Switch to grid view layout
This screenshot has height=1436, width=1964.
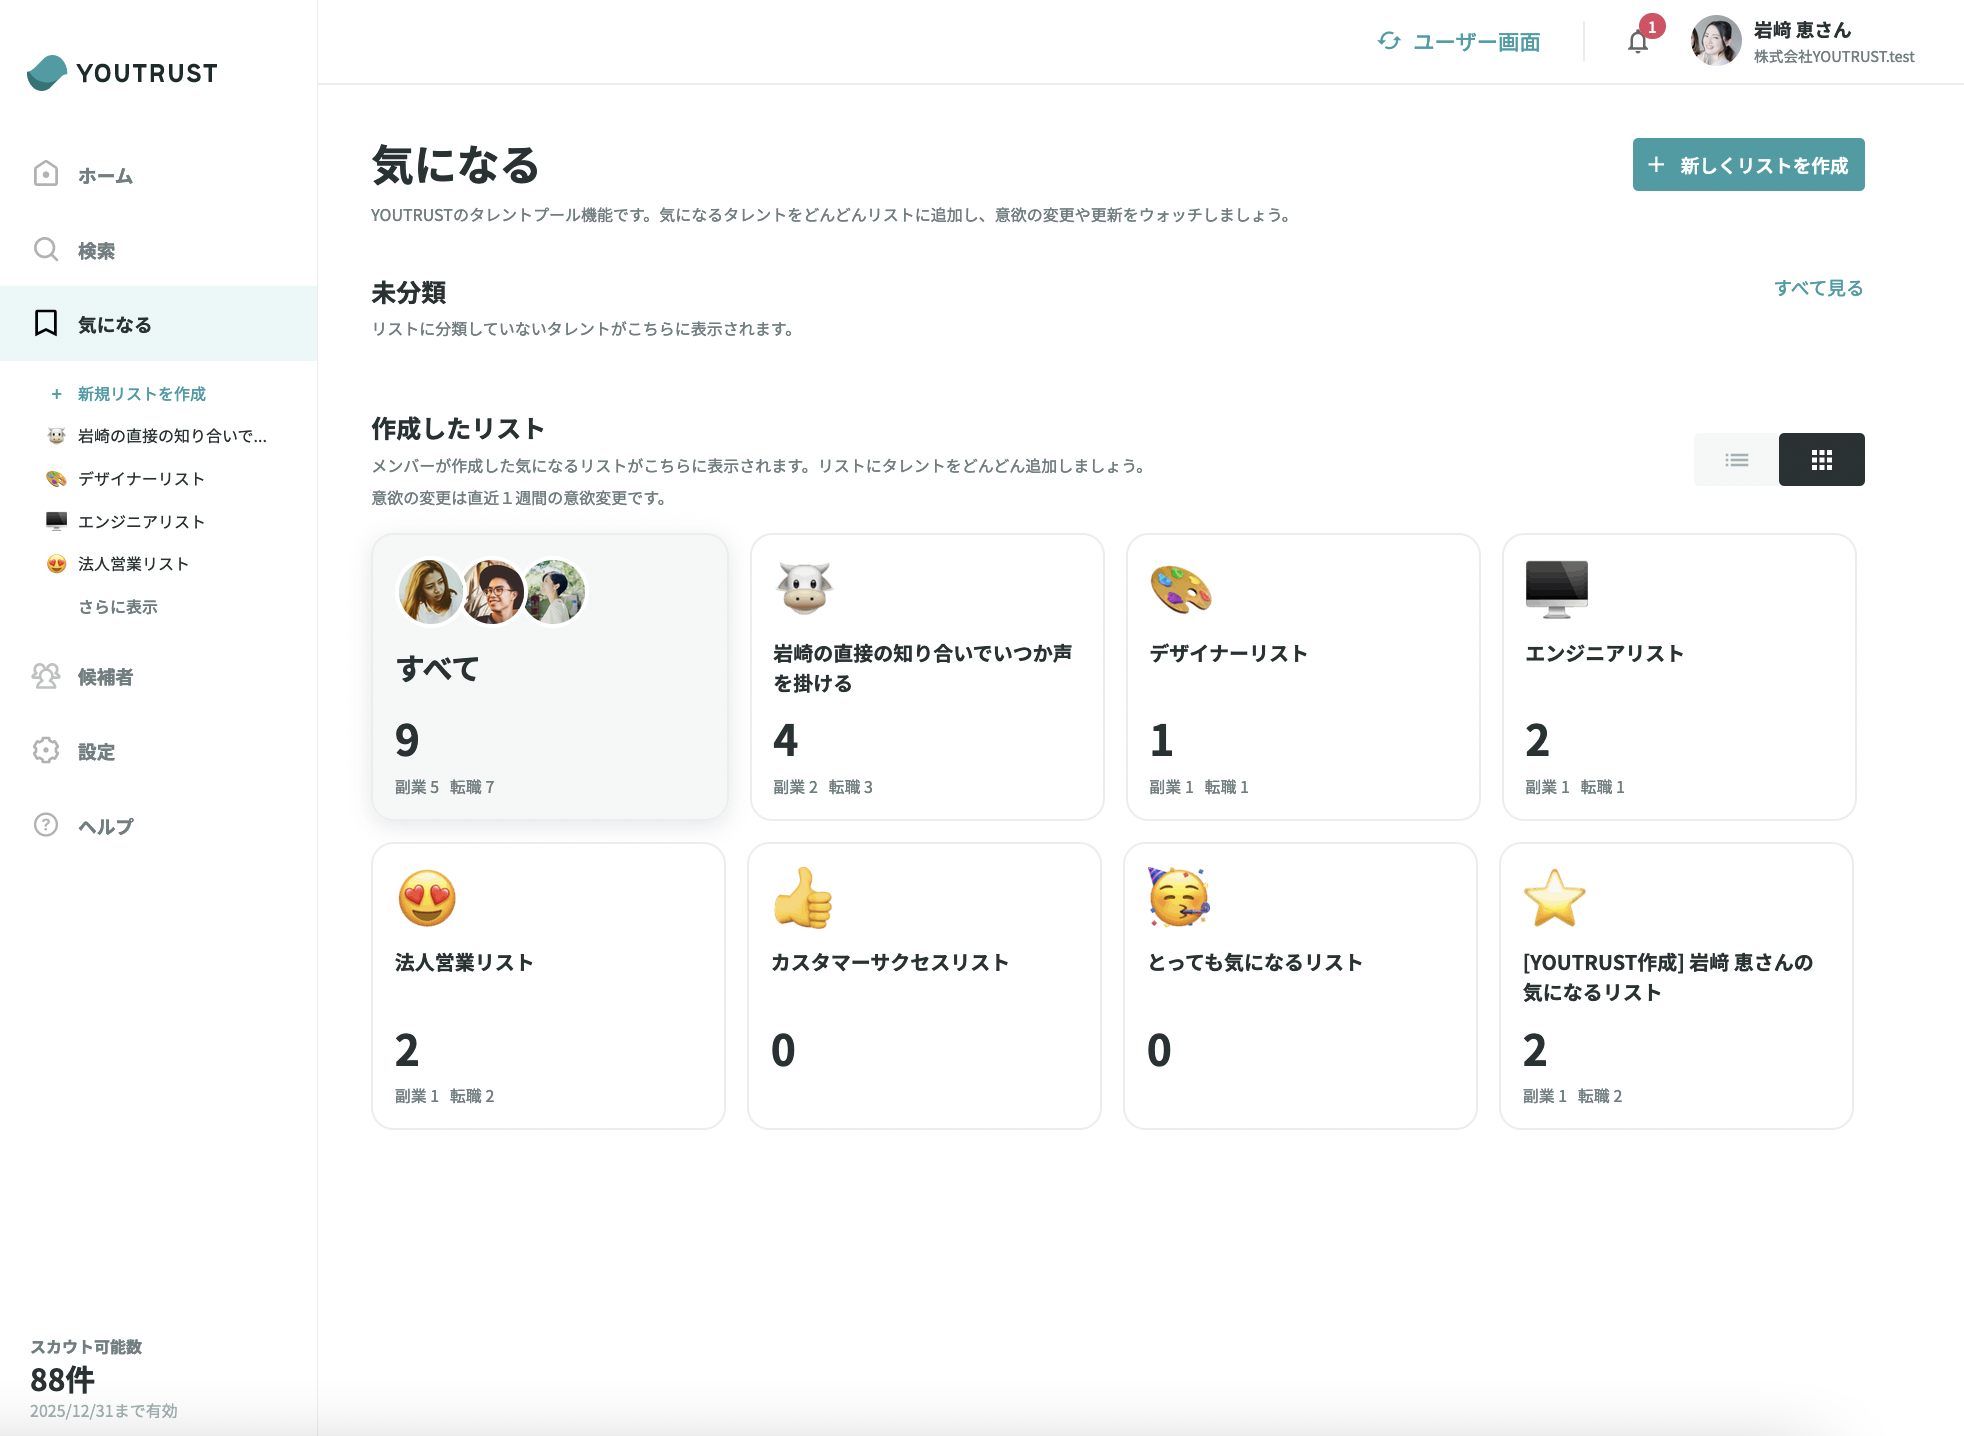coord(1821,460)
